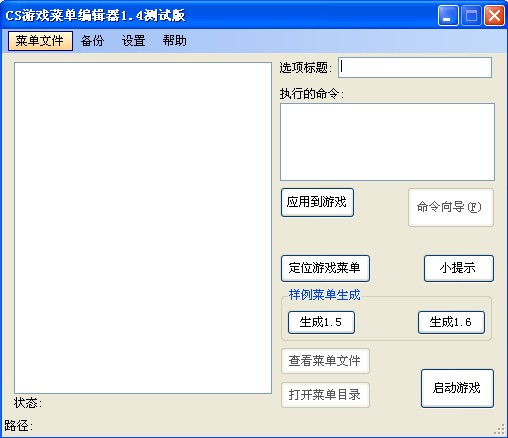Show the 小提示 tips
This screenshot has height=438, width=508.
point(459,268)
